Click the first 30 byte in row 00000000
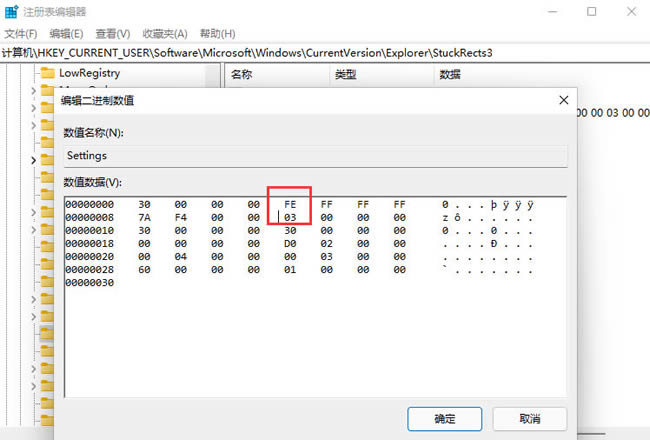650x440 pixels. [144, 204]
